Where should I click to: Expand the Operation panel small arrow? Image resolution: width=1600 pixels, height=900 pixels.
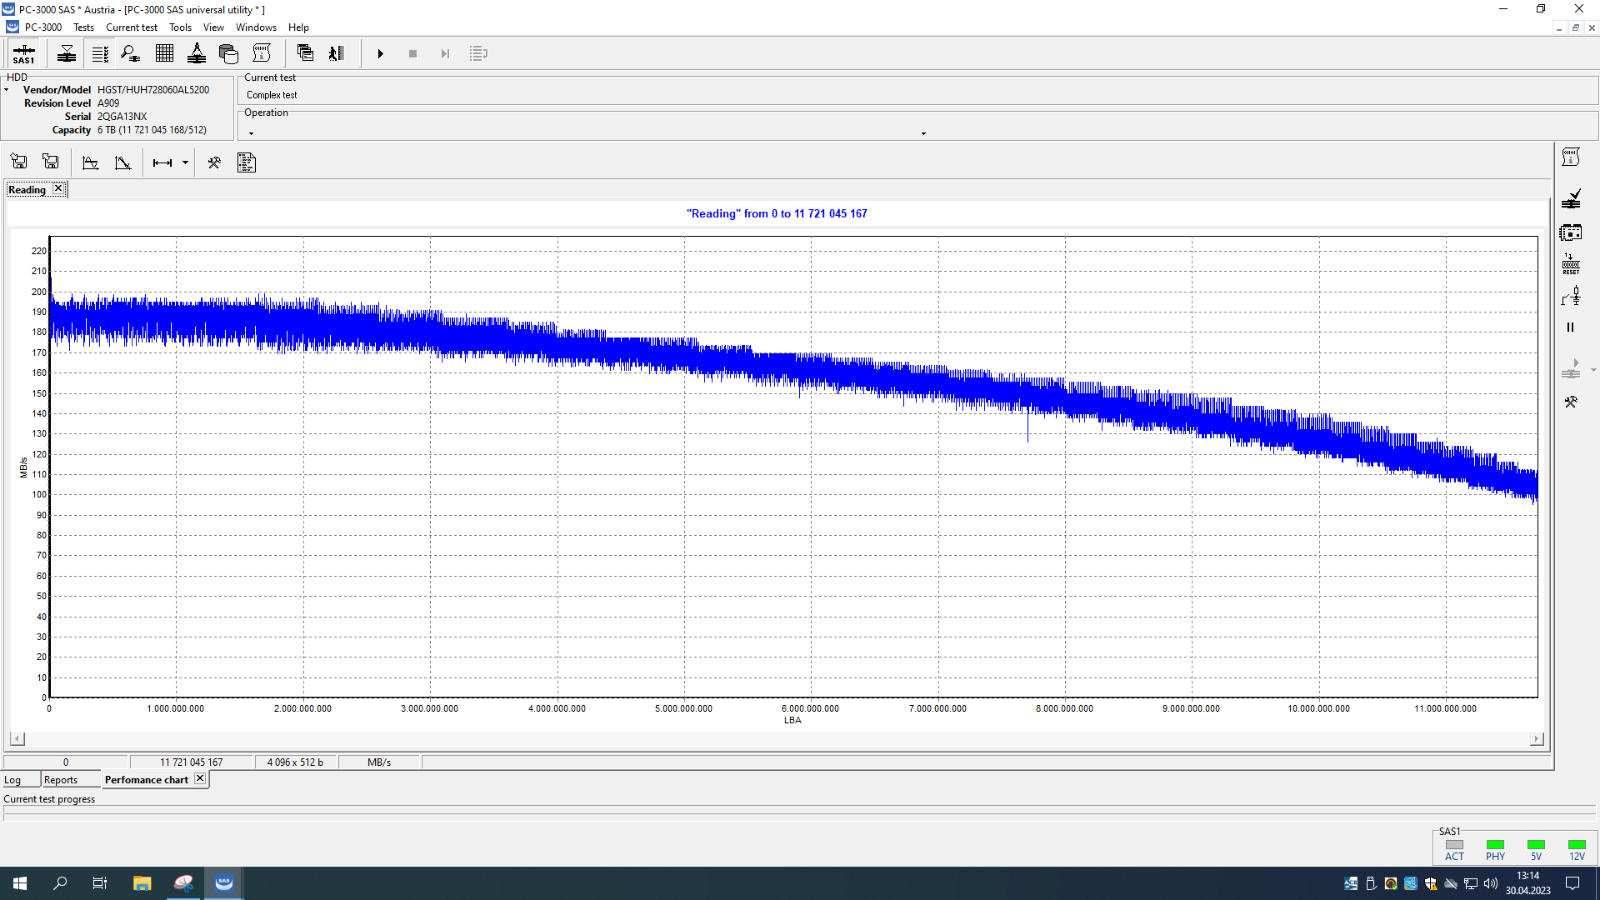[x=251, y=133]
